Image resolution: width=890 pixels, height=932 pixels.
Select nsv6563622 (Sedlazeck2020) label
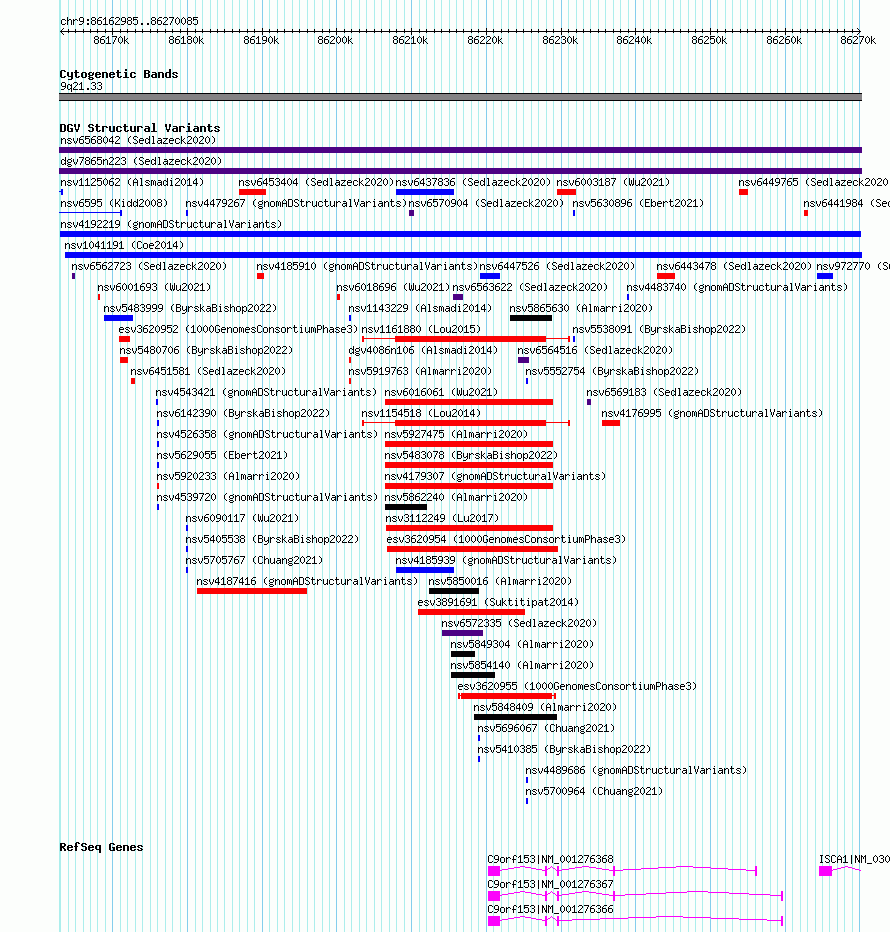pyautogui.click(x=530, y=288)
